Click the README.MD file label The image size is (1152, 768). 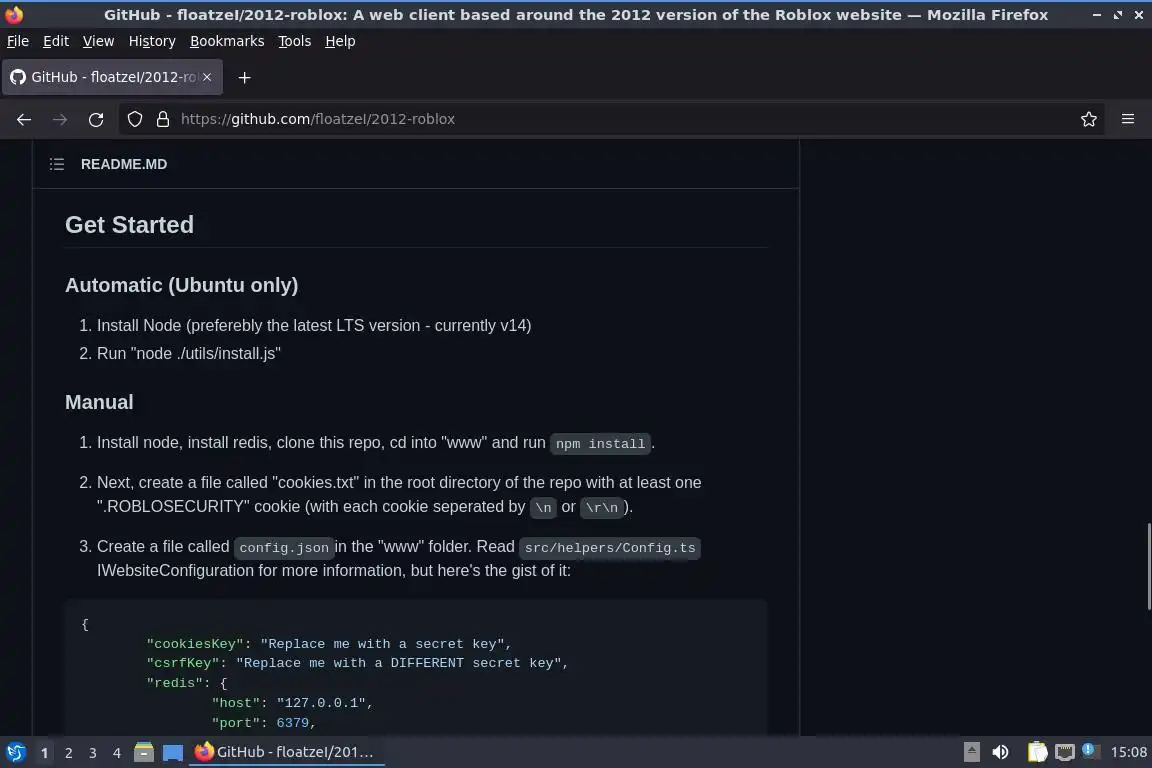[123, 164]
